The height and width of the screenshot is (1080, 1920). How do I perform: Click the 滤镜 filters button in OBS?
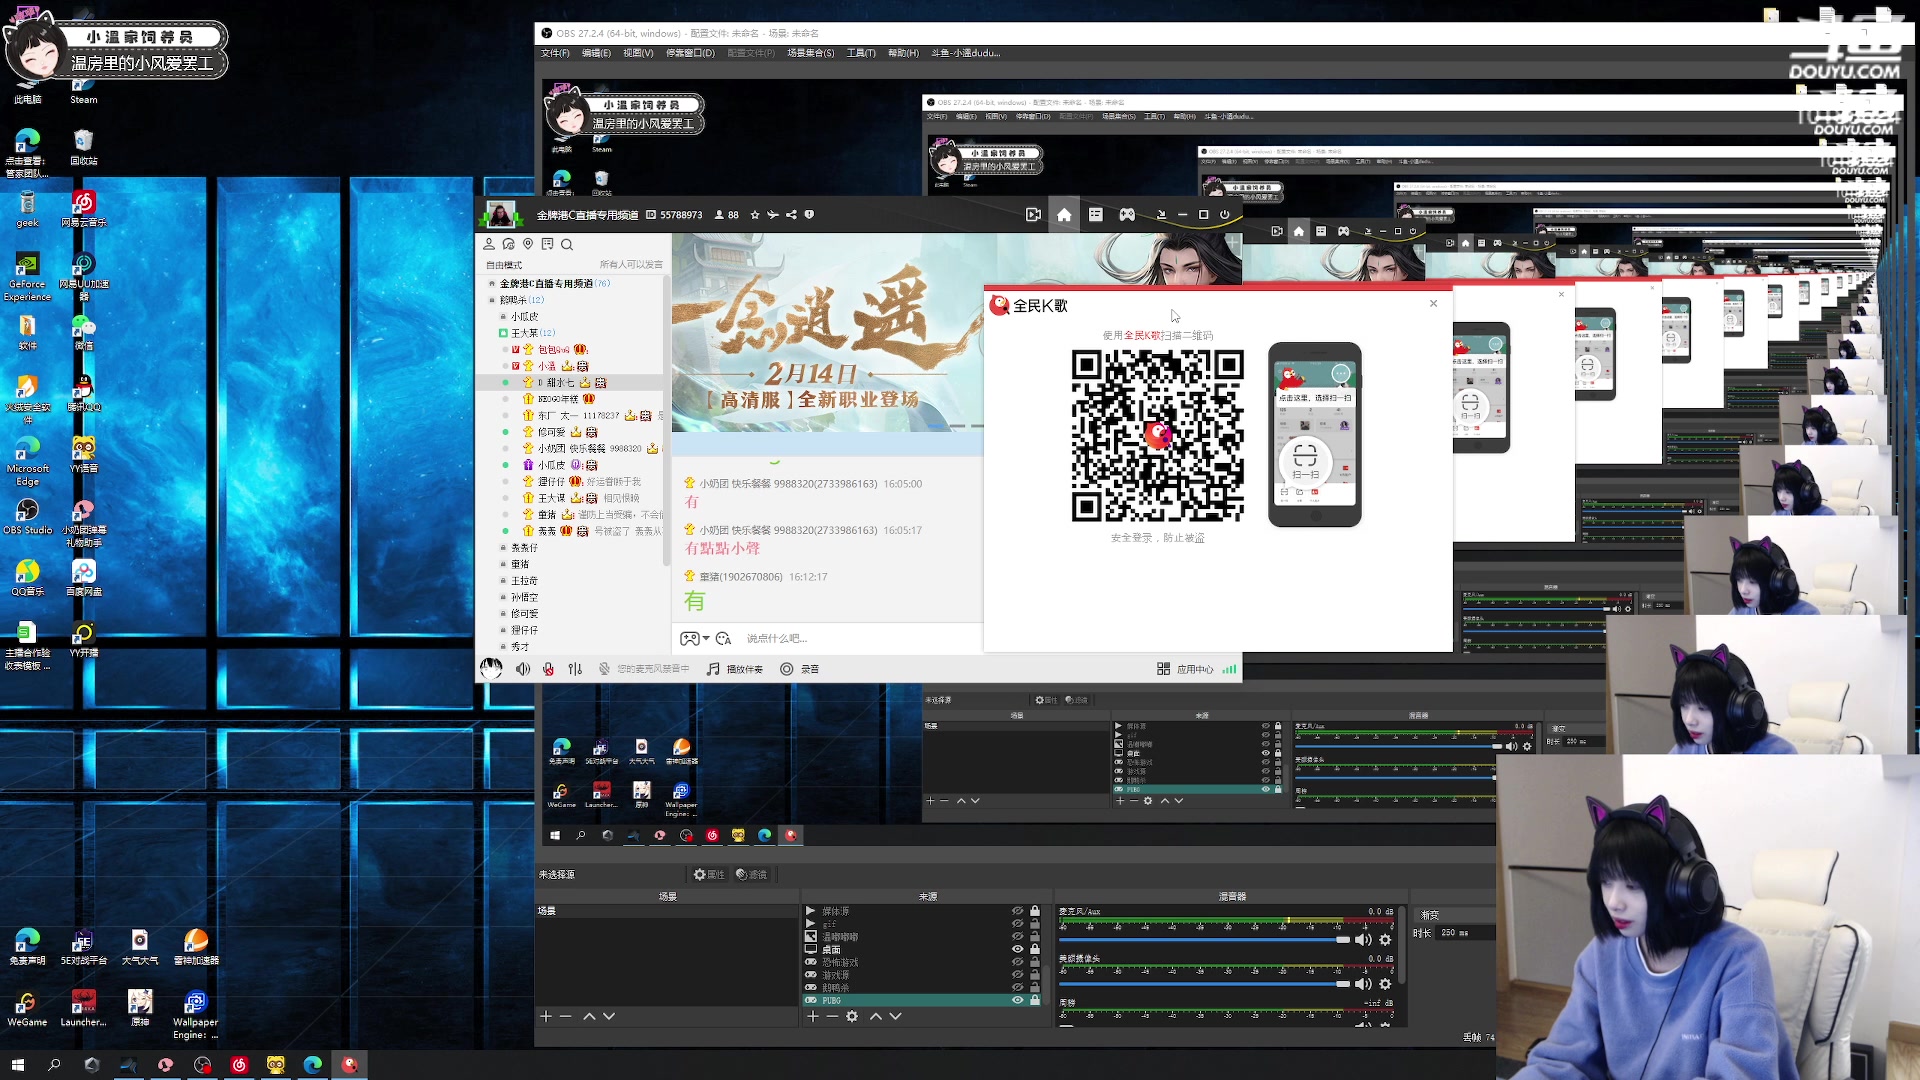pos(751,875)
